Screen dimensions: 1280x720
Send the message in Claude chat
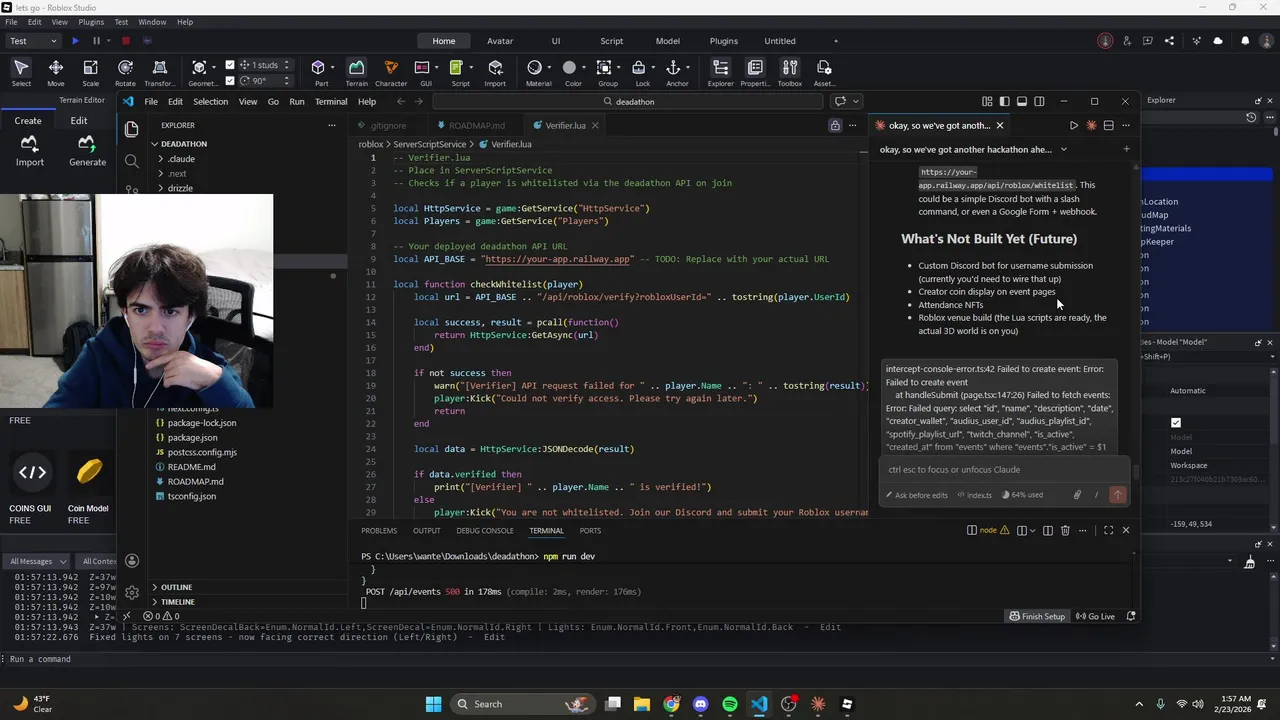[x=1117, y=494]
